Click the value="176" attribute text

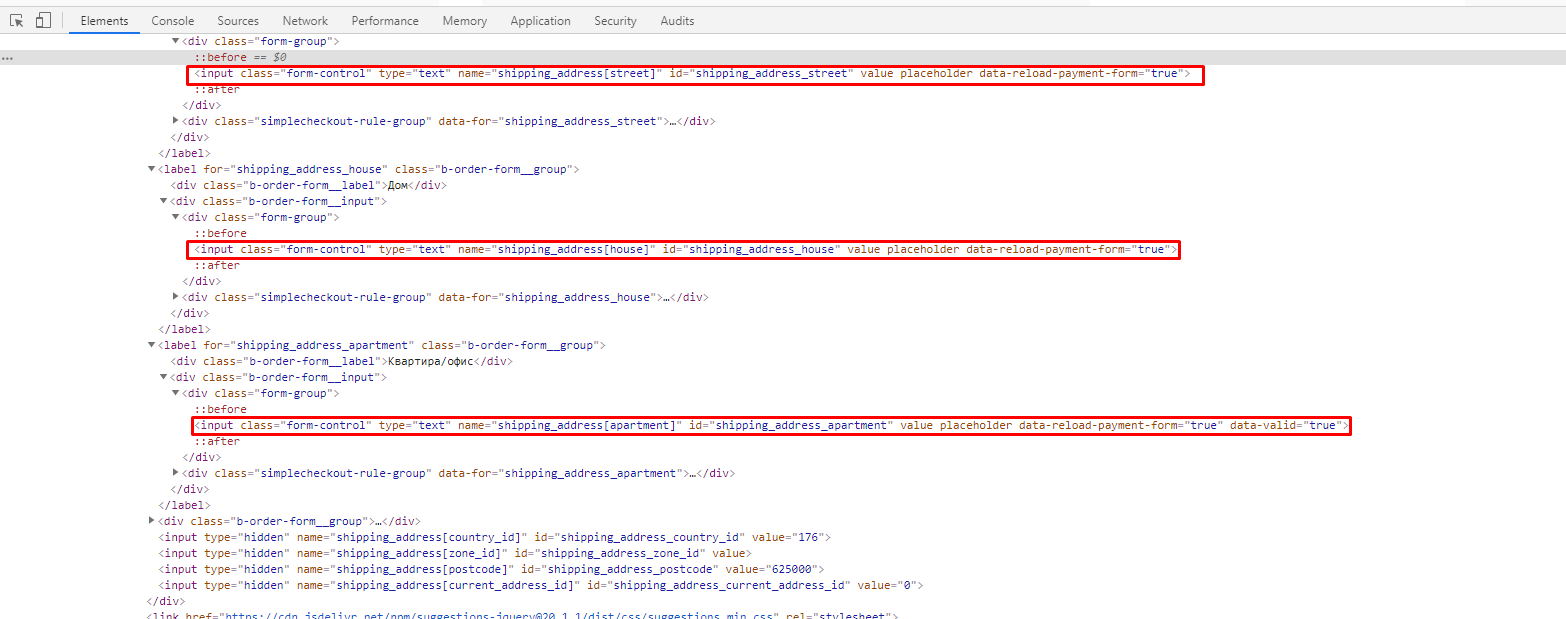[788, 537]
